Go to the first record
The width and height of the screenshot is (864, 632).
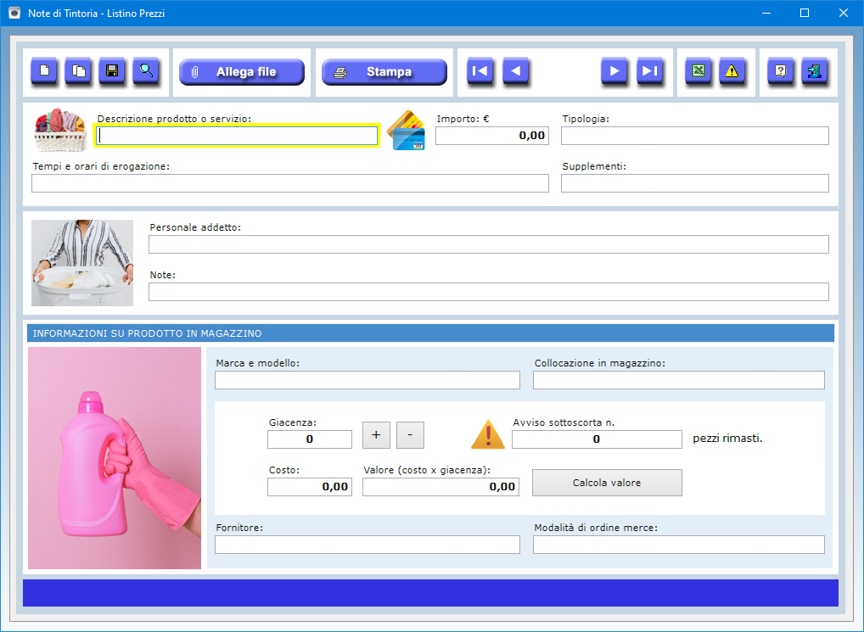pyautogui.click(x=480, y=71)
